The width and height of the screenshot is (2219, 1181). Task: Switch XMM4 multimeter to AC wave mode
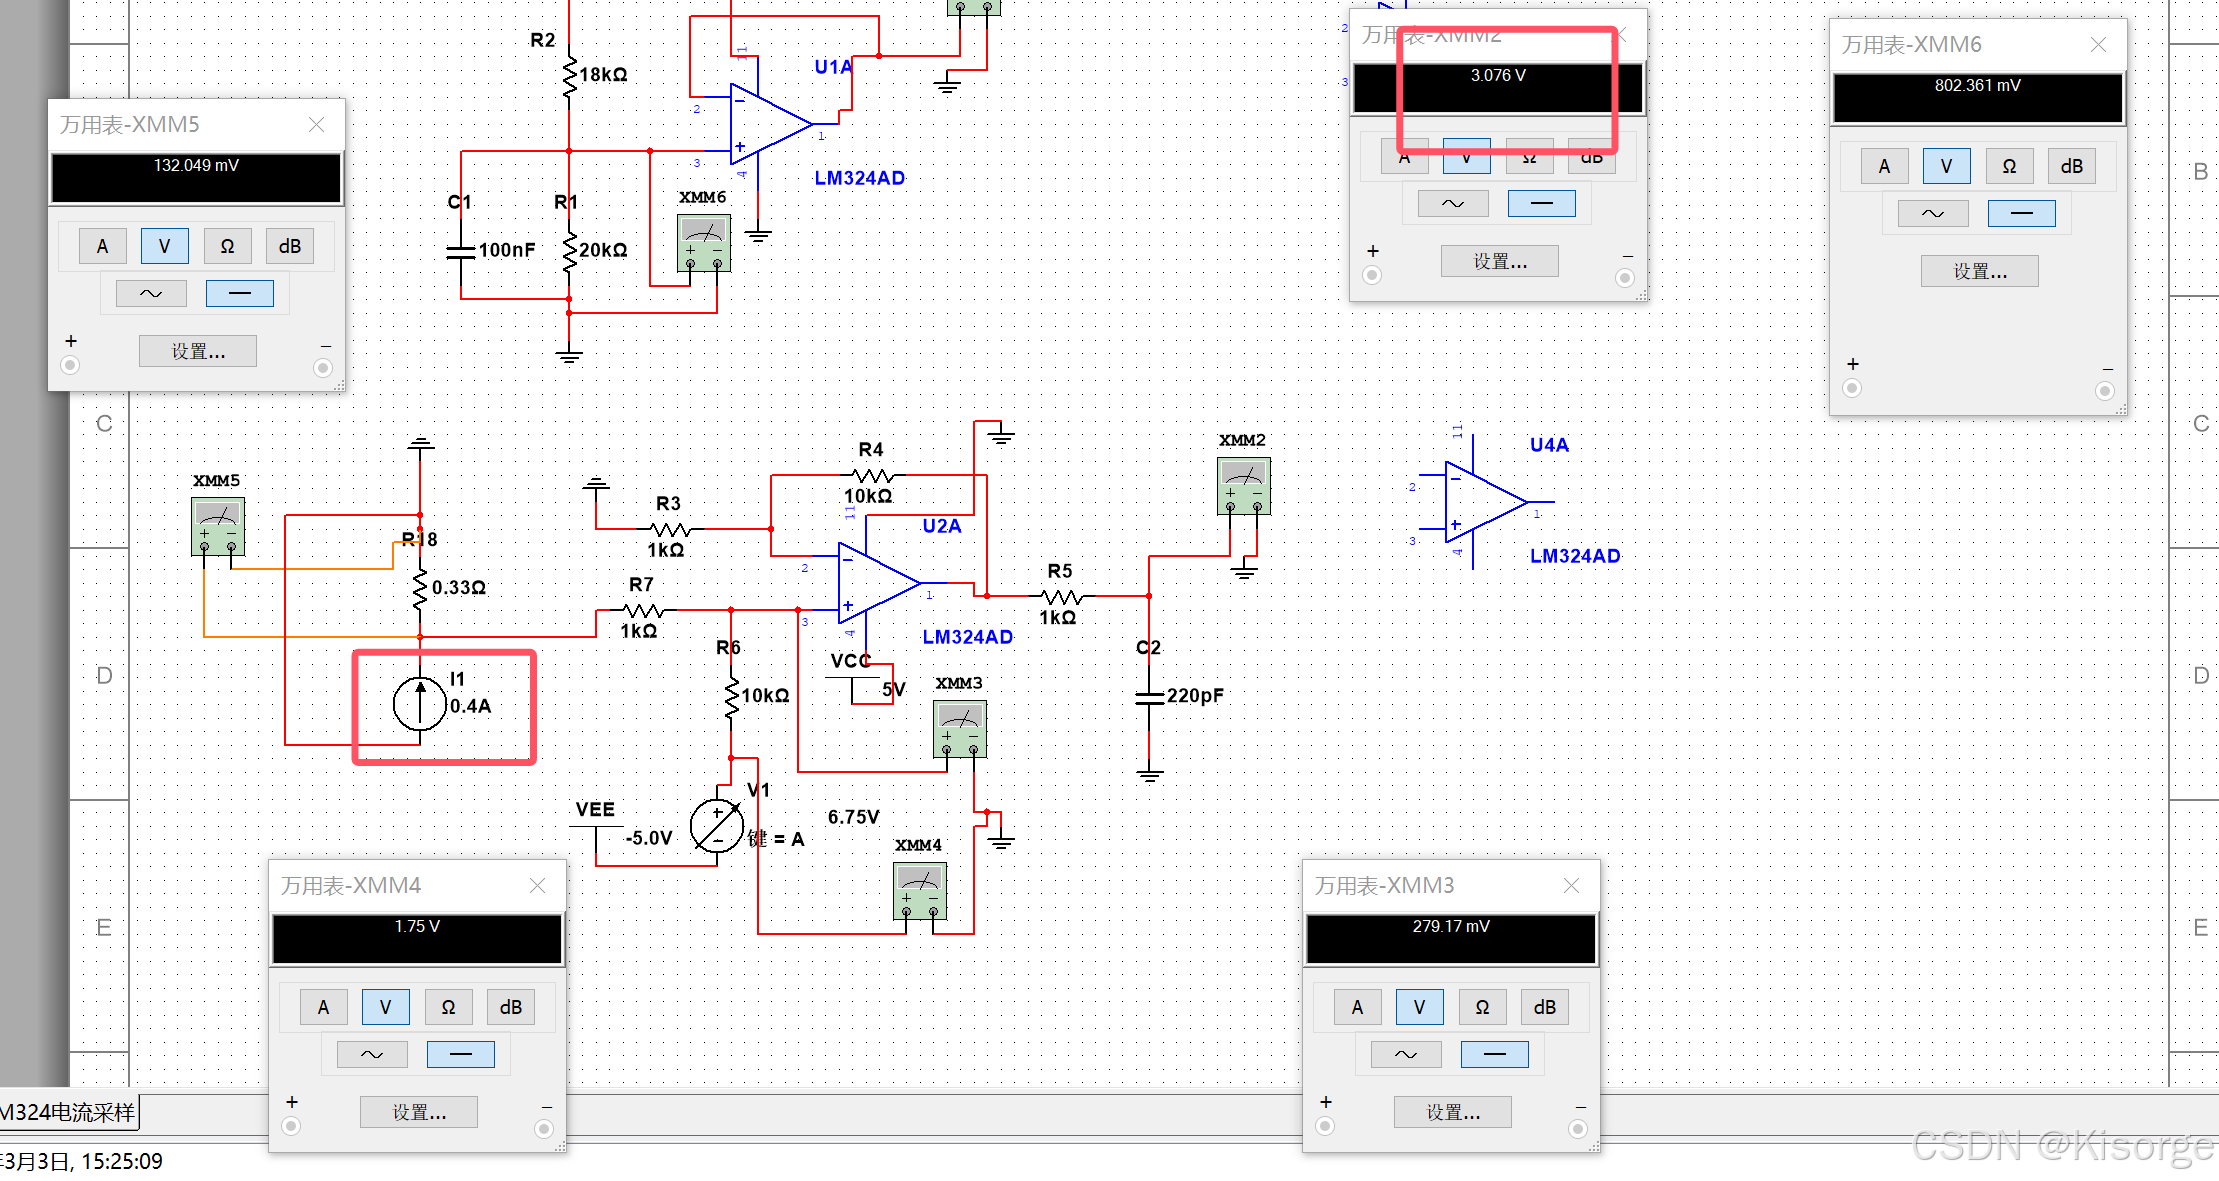[x=372, y=1054]
